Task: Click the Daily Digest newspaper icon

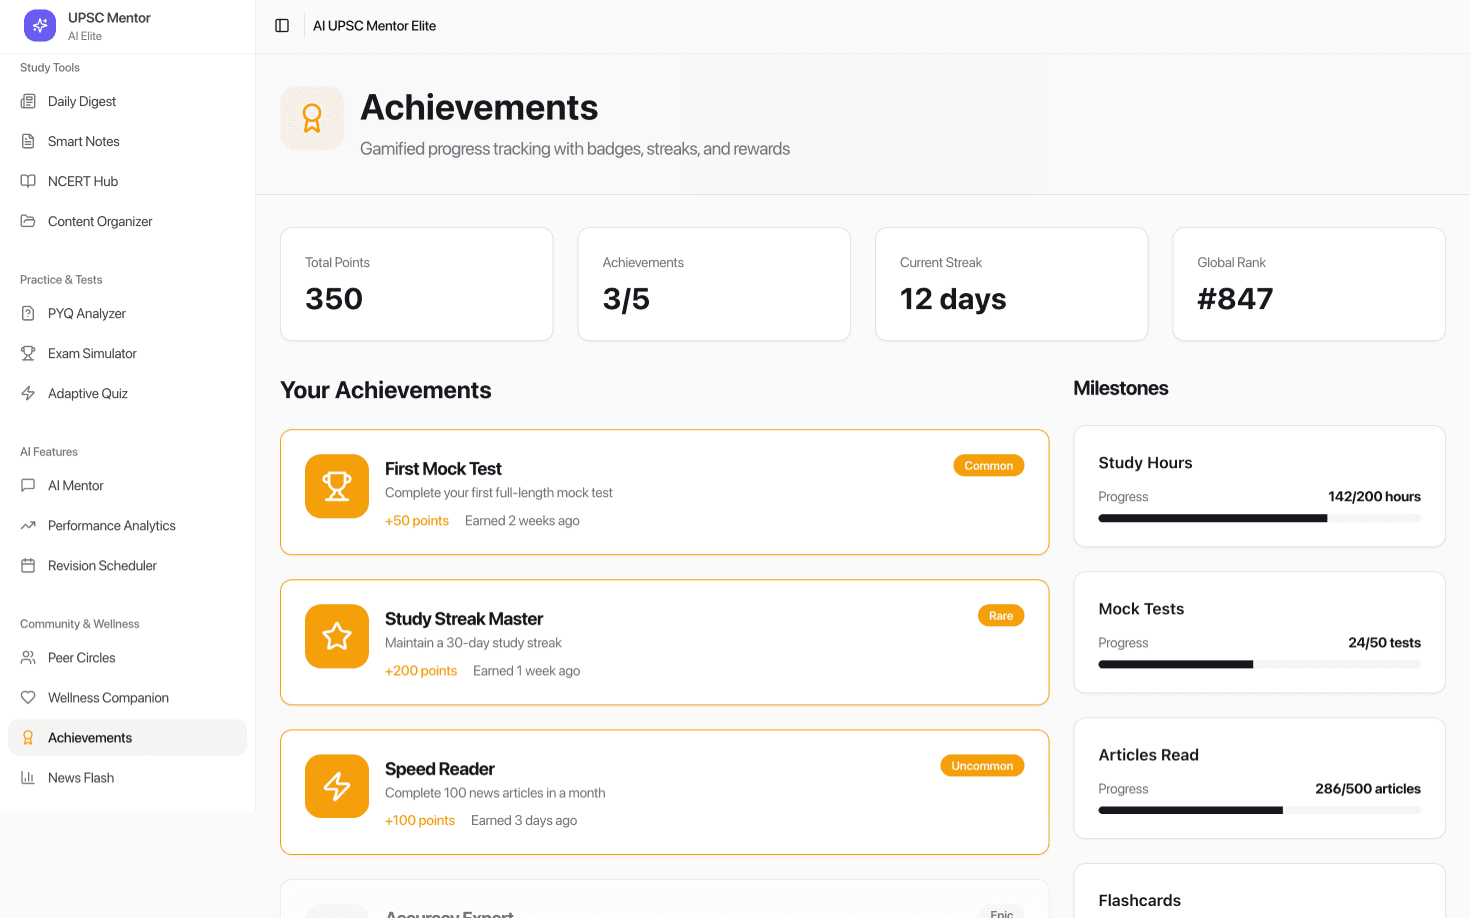Action: (x=28, y=101)
